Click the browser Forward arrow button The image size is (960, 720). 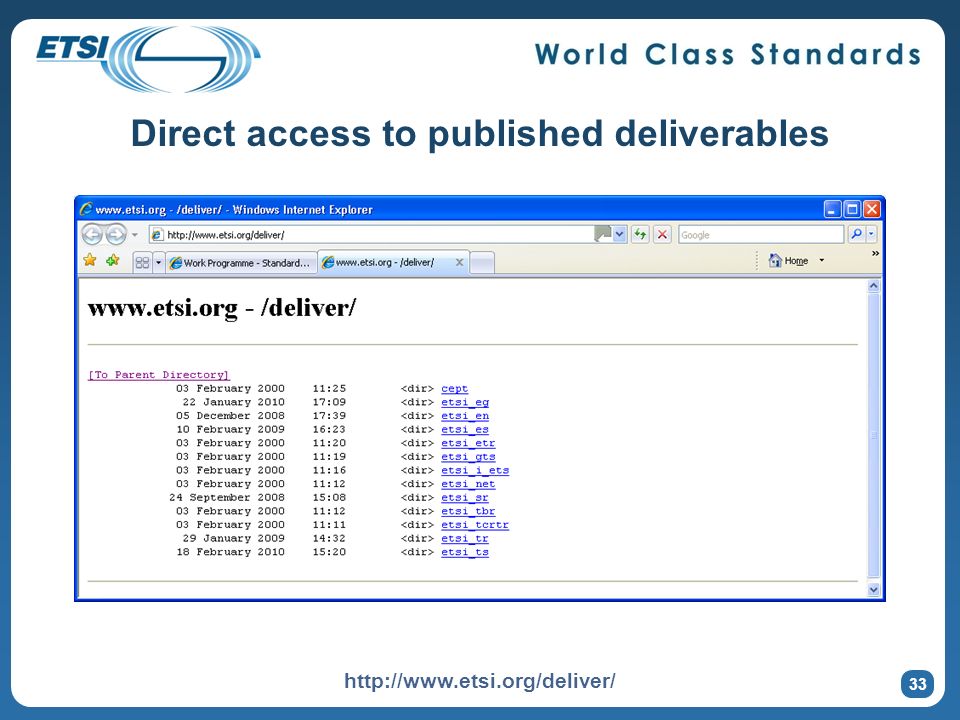[116, 234]
